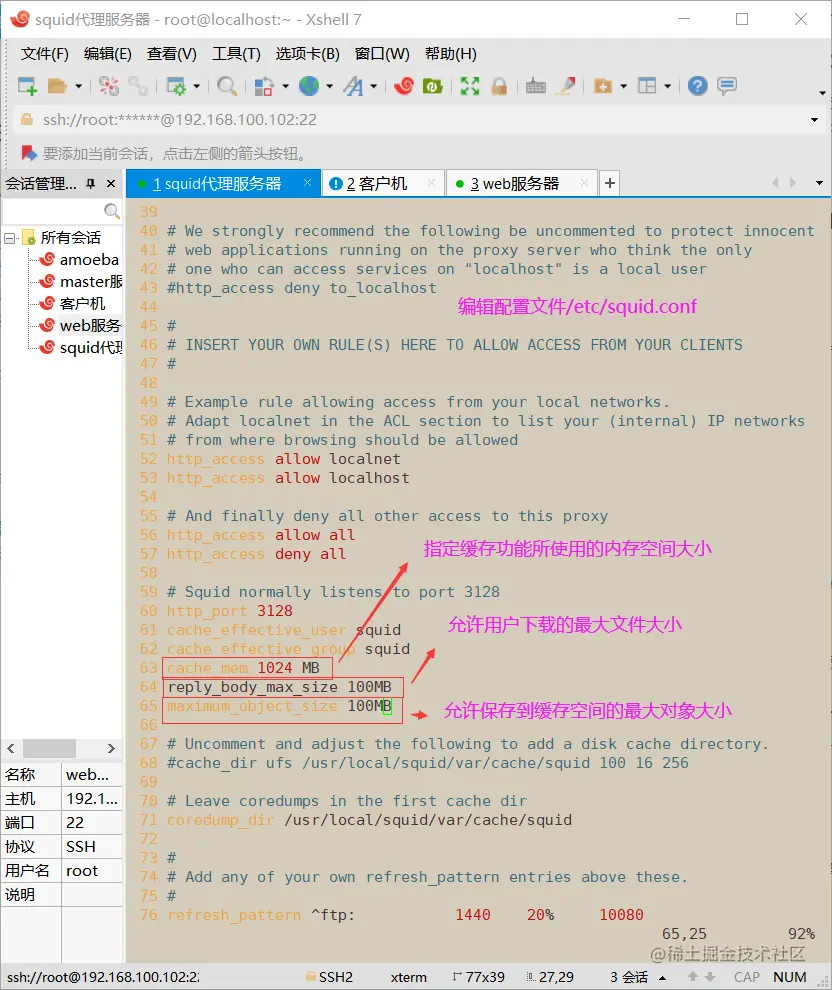Click the speech bubble feedback icon

click(727, 86)
